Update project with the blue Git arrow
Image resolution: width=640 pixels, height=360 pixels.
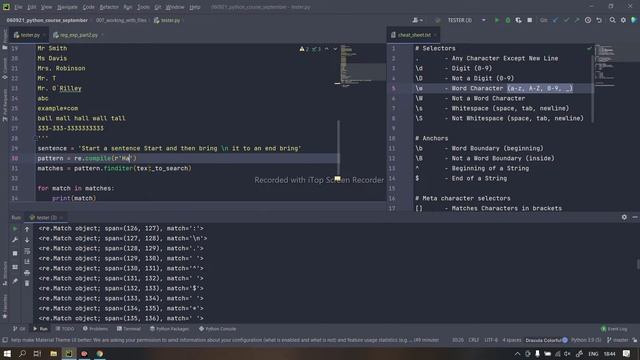click(x=555, y=20)
